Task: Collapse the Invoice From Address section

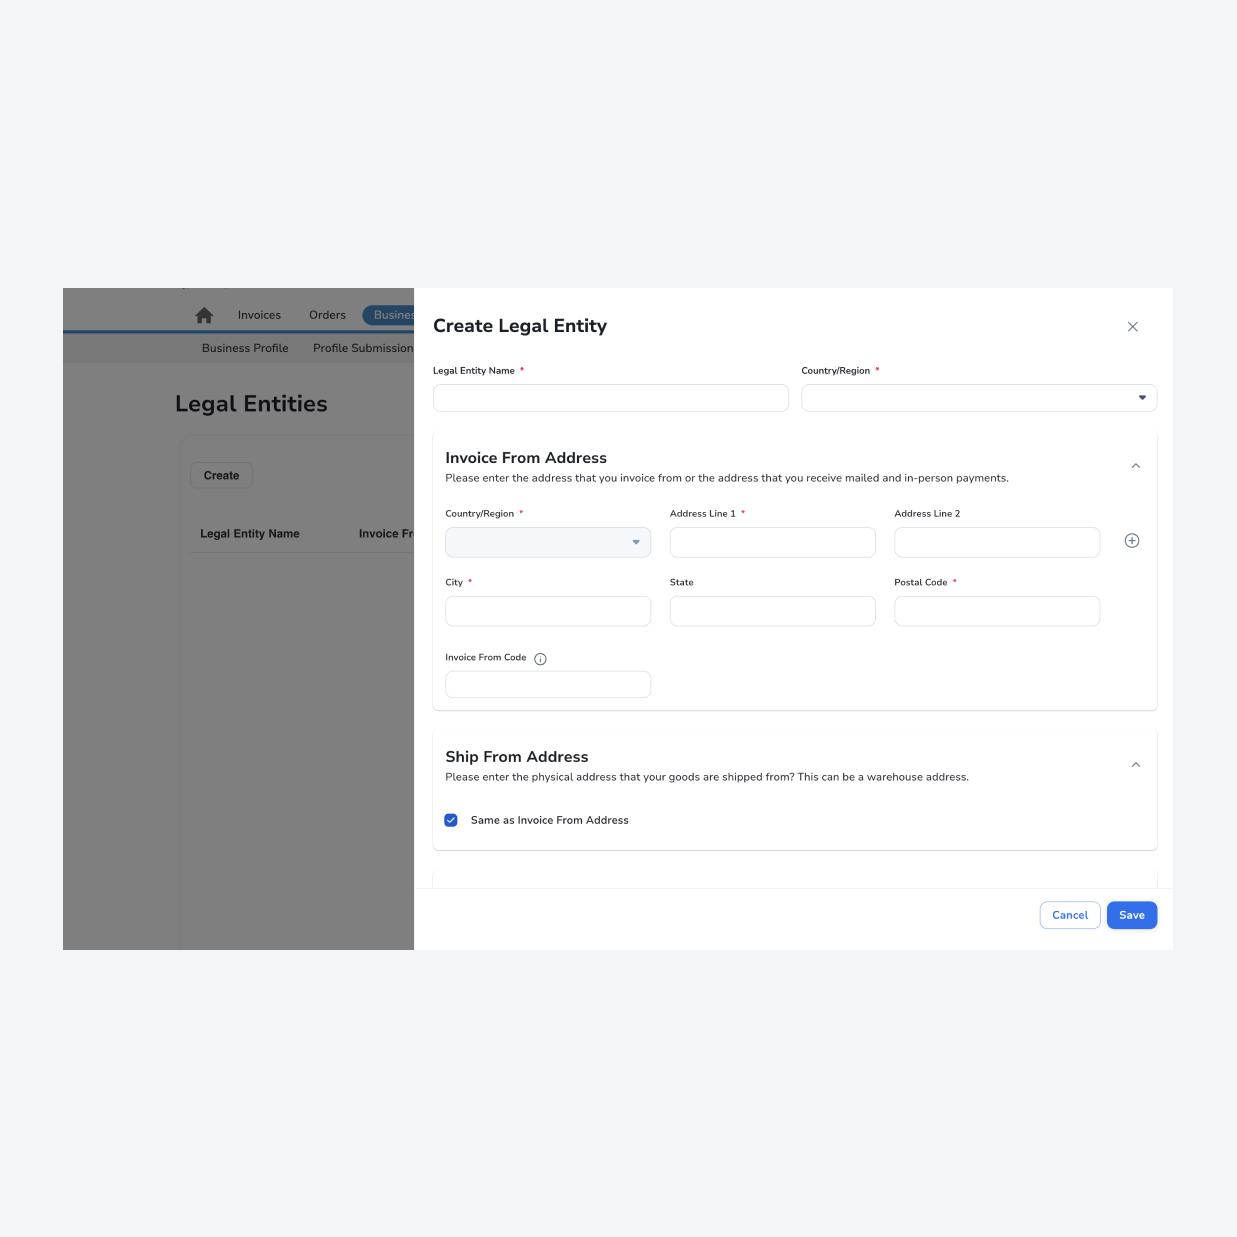Action: (1135, 464)
